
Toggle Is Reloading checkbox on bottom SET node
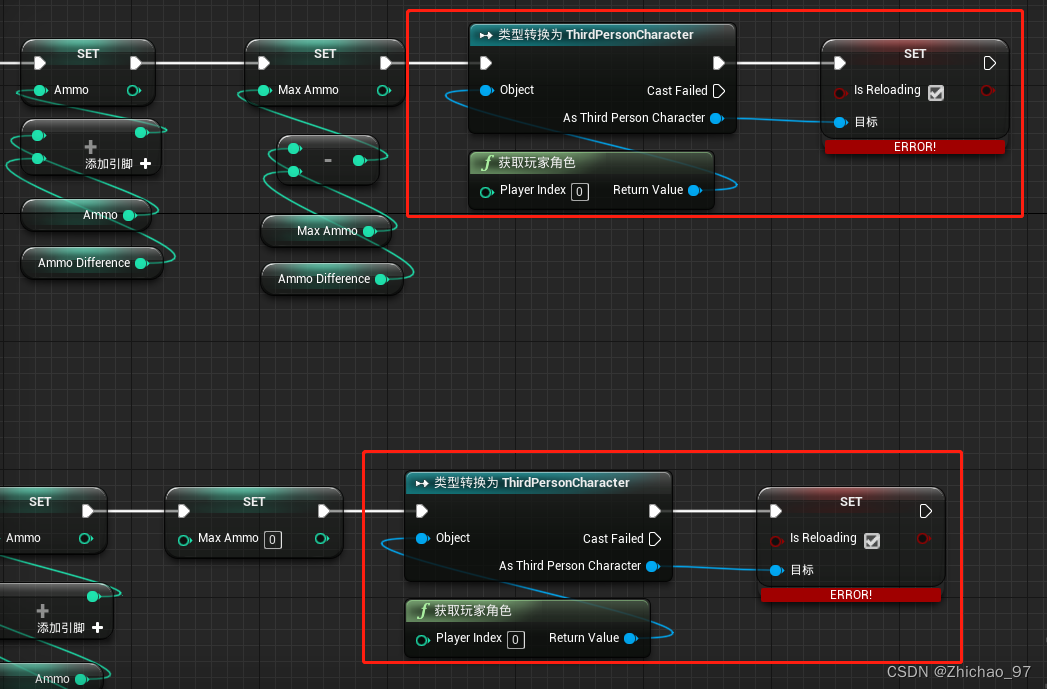[x=871, y=540]
